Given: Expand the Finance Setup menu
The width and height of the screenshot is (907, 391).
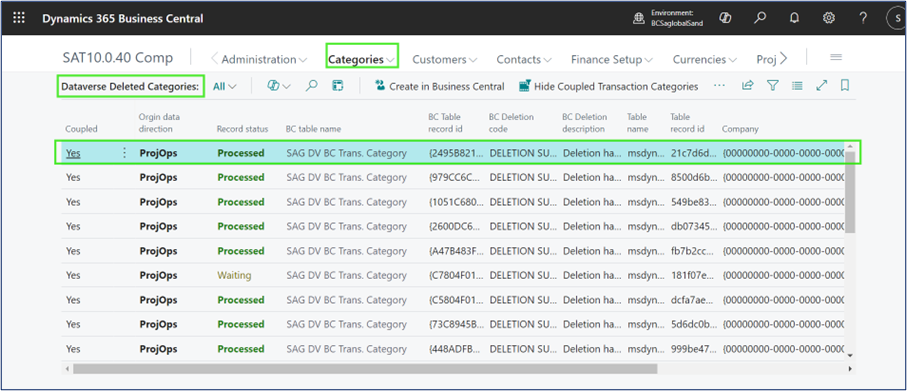Looking at the screenshot, I should pos(612,59).
